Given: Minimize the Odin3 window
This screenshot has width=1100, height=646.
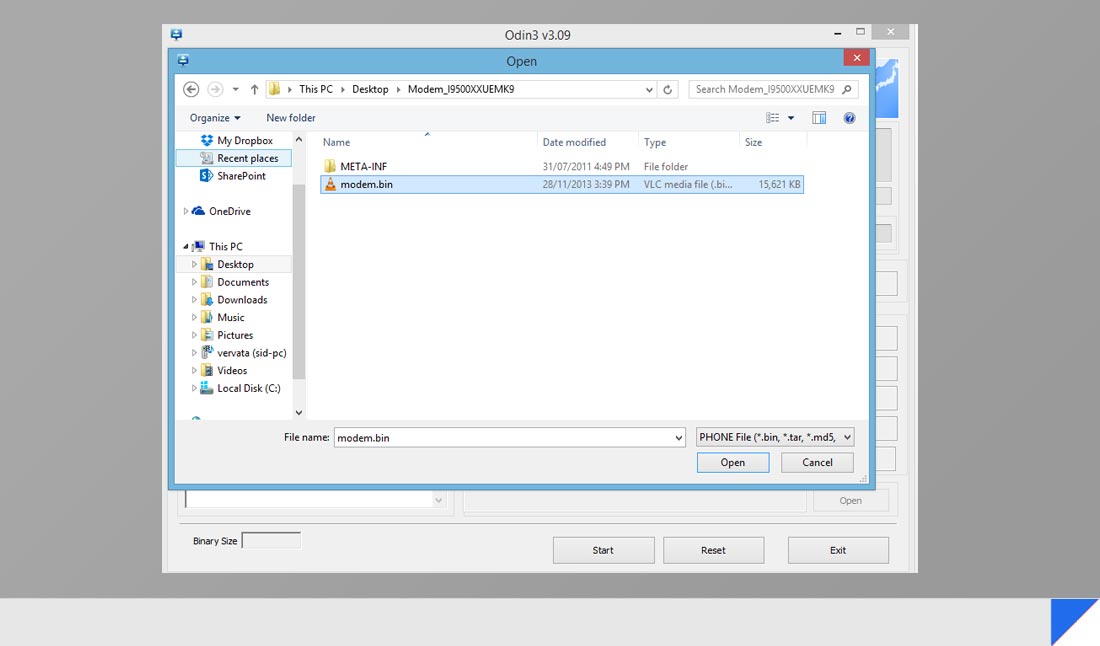Looking at the screenshot, I should click(838, 33).
